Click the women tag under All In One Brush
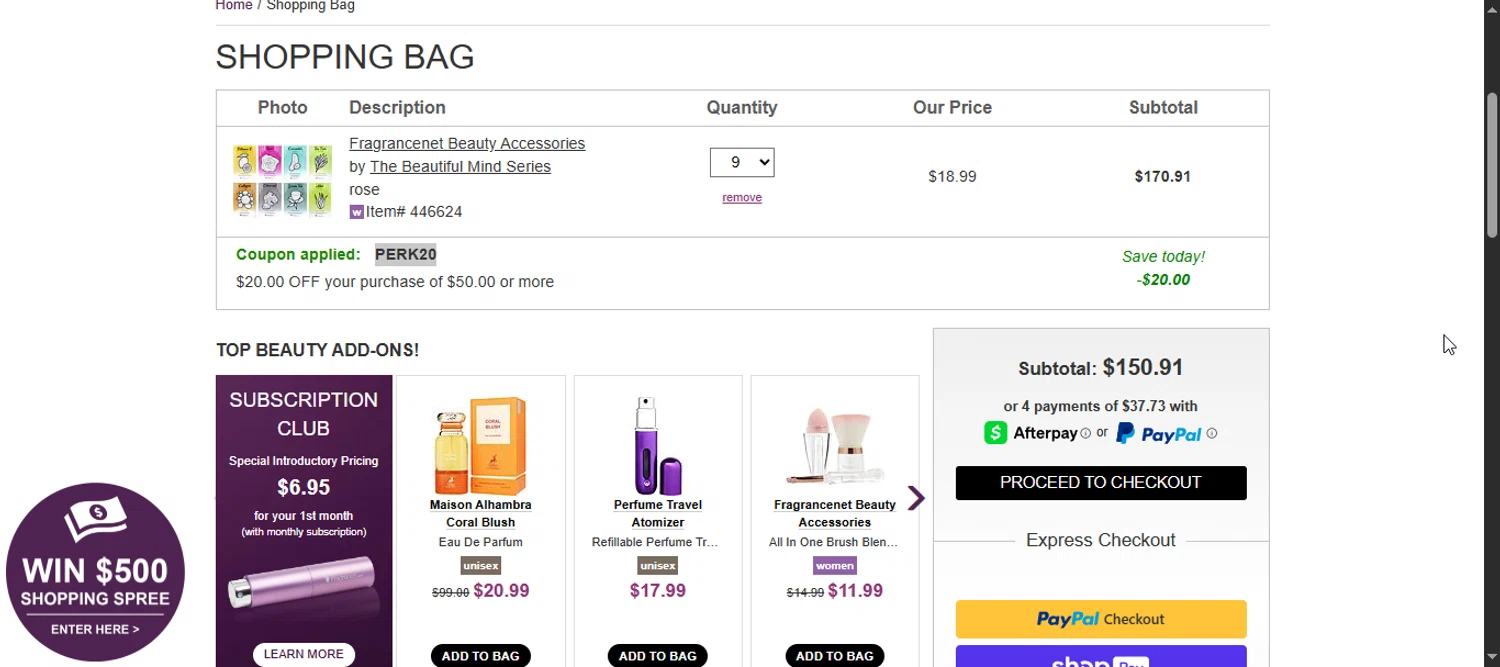The image size is (1500, 667). [x=835, y=566]
